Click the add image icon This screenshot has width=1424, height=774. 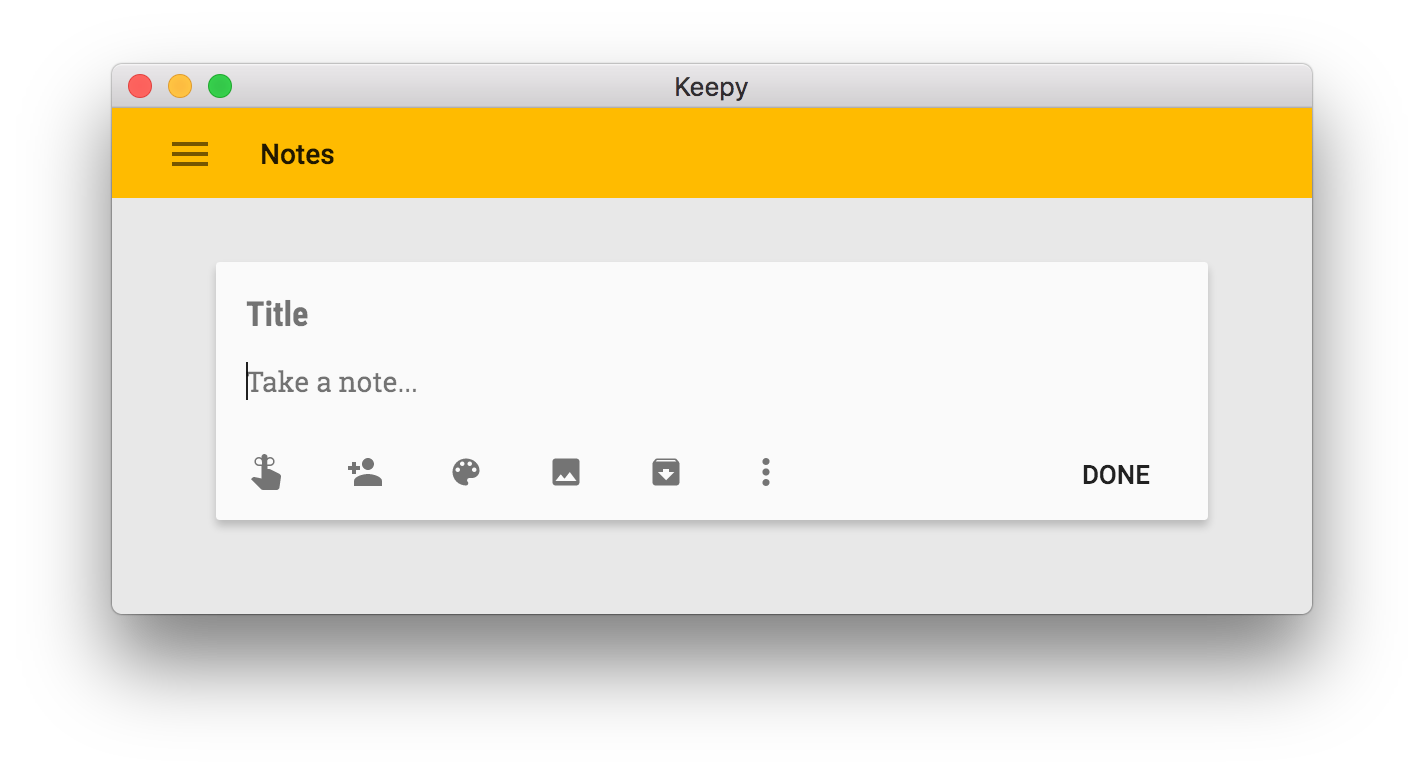pos(566,472)
